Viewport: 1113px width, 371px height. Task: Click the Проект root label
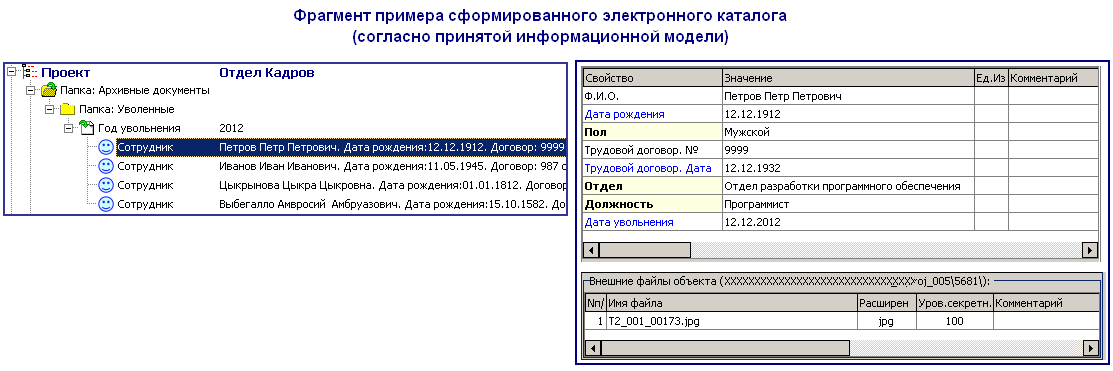coord(65,72)
